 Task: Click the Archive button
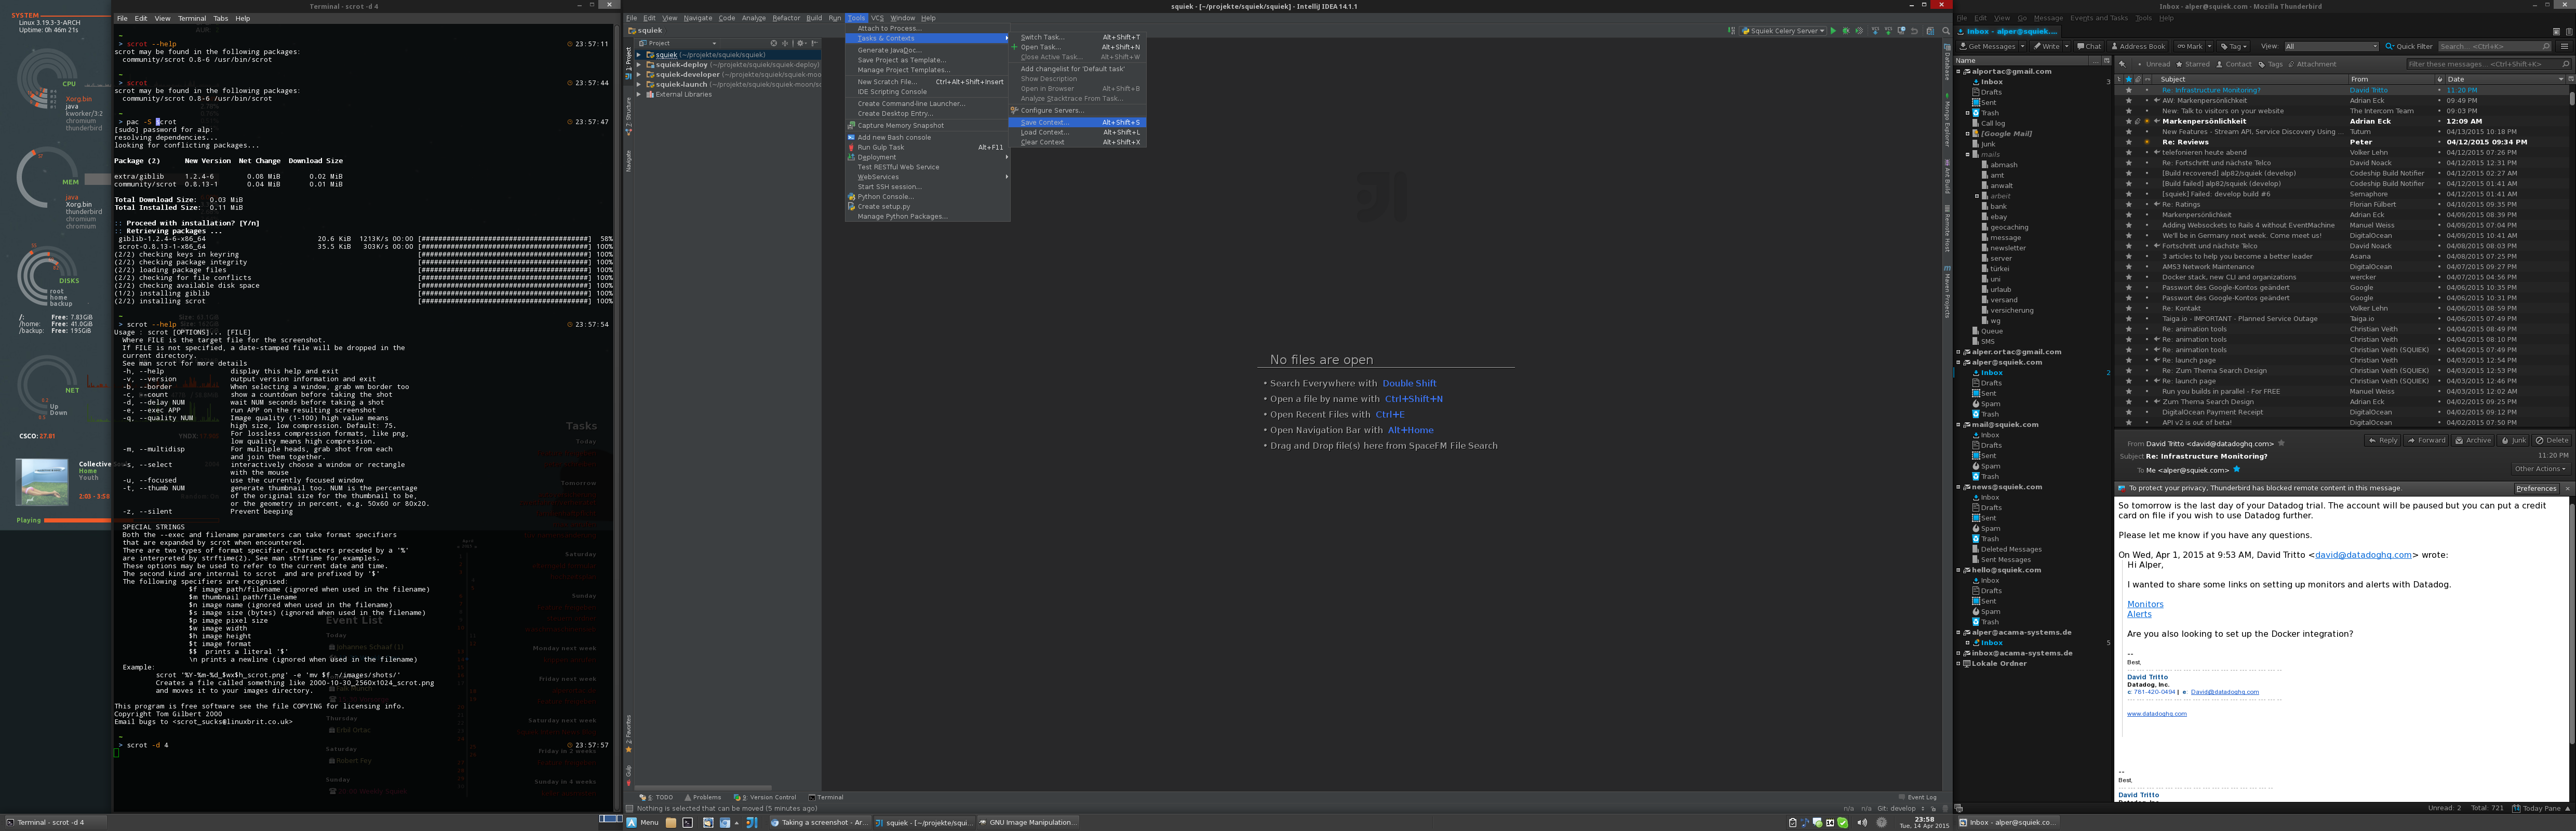pos(2474,440)
